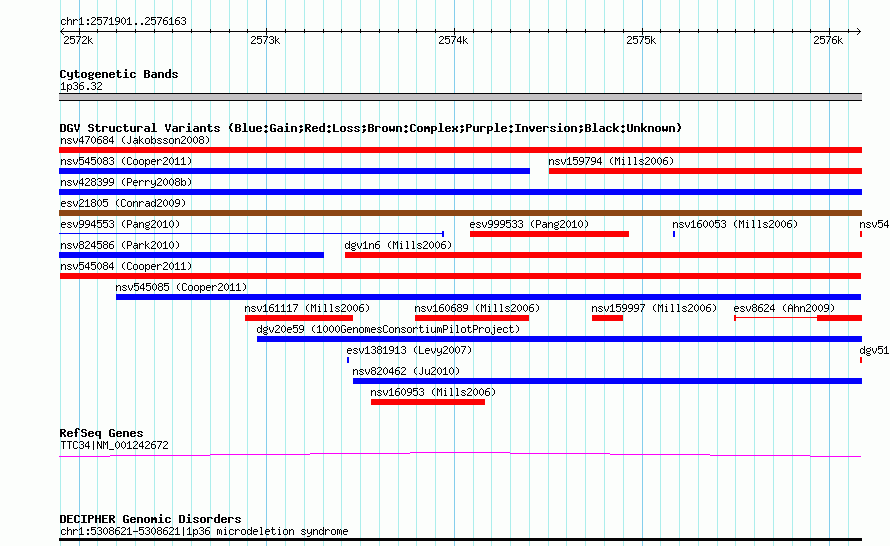Open the nsv545084 (Cooper2011) red loss bar
The image size is (890, 546).
tap(460, 276)
